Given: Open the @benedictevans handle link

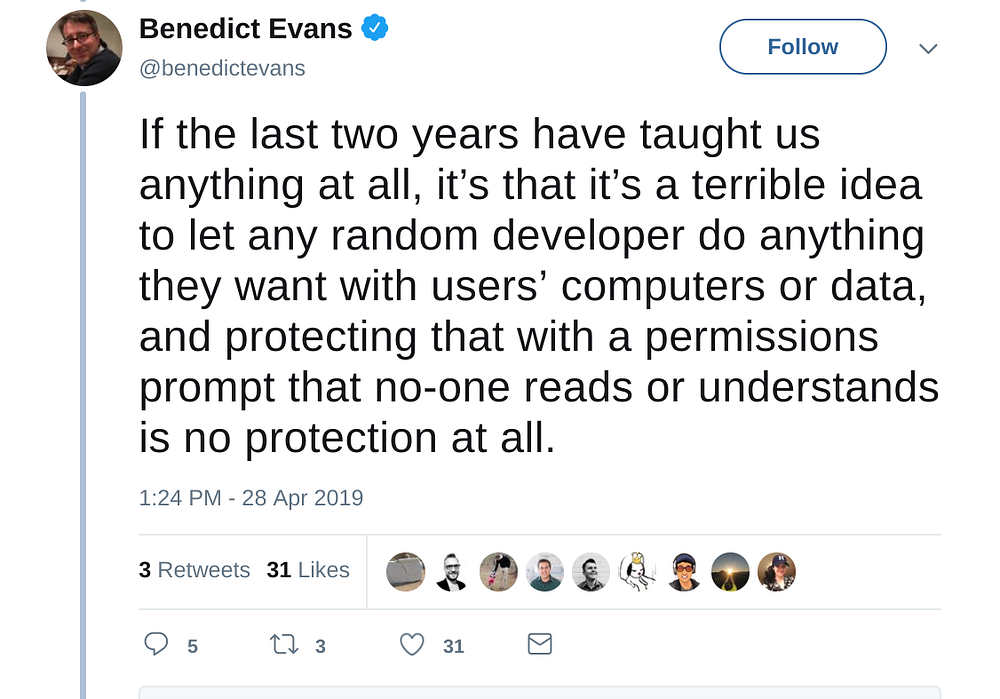Looking at the screenshot, I should click(x=222, y=68).
